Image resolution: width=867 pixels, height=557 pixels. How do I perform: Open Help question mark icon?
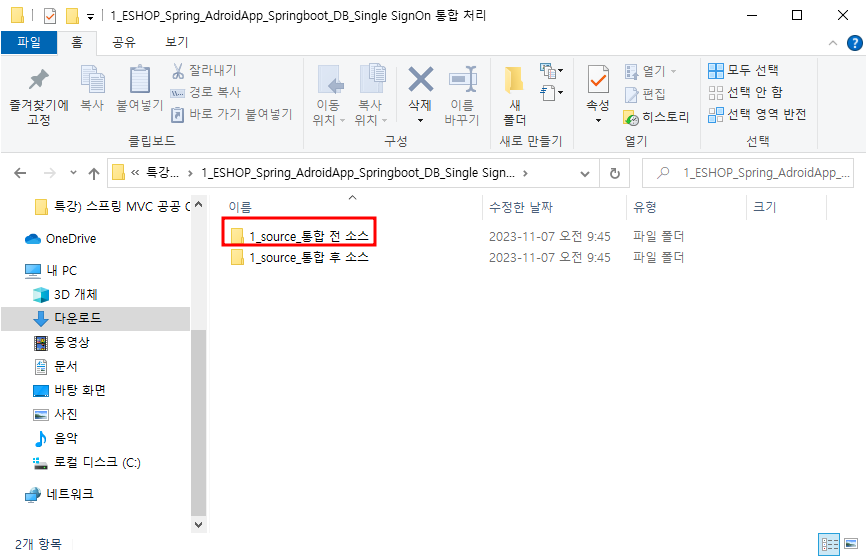[855, 43]
